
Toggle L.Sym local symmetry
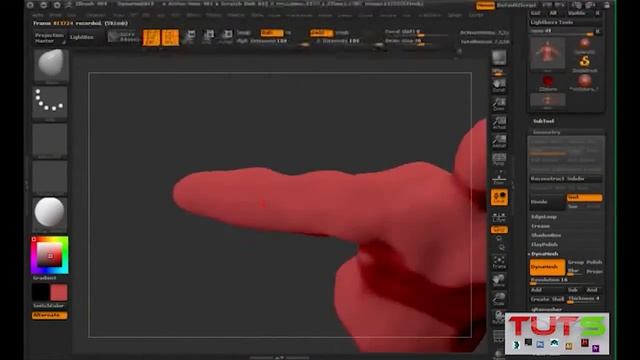(x=499, y=217)
